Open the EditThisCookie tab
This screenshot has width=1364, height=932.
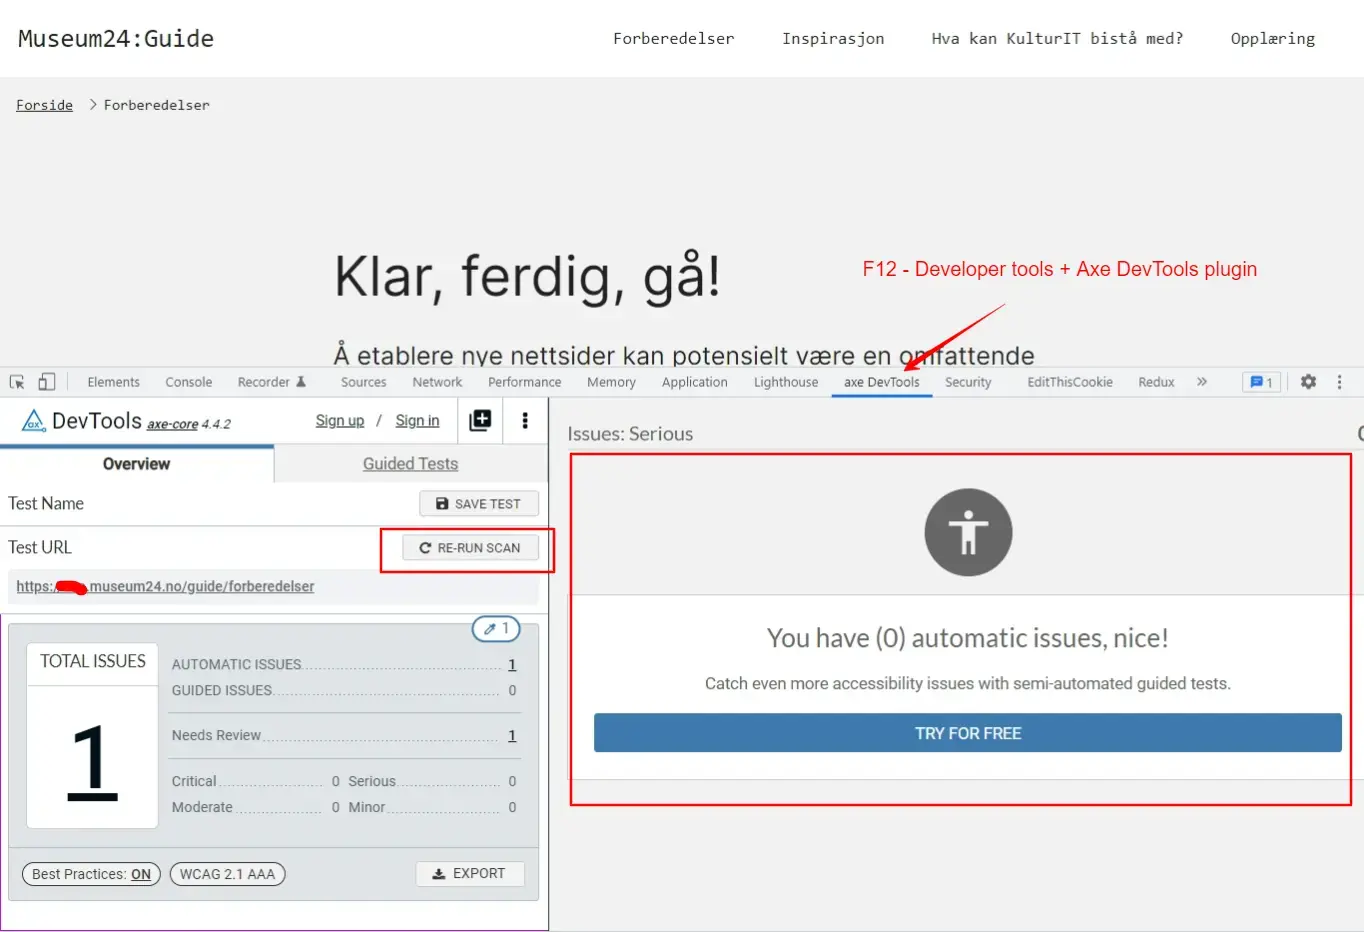coord(1070,382)
